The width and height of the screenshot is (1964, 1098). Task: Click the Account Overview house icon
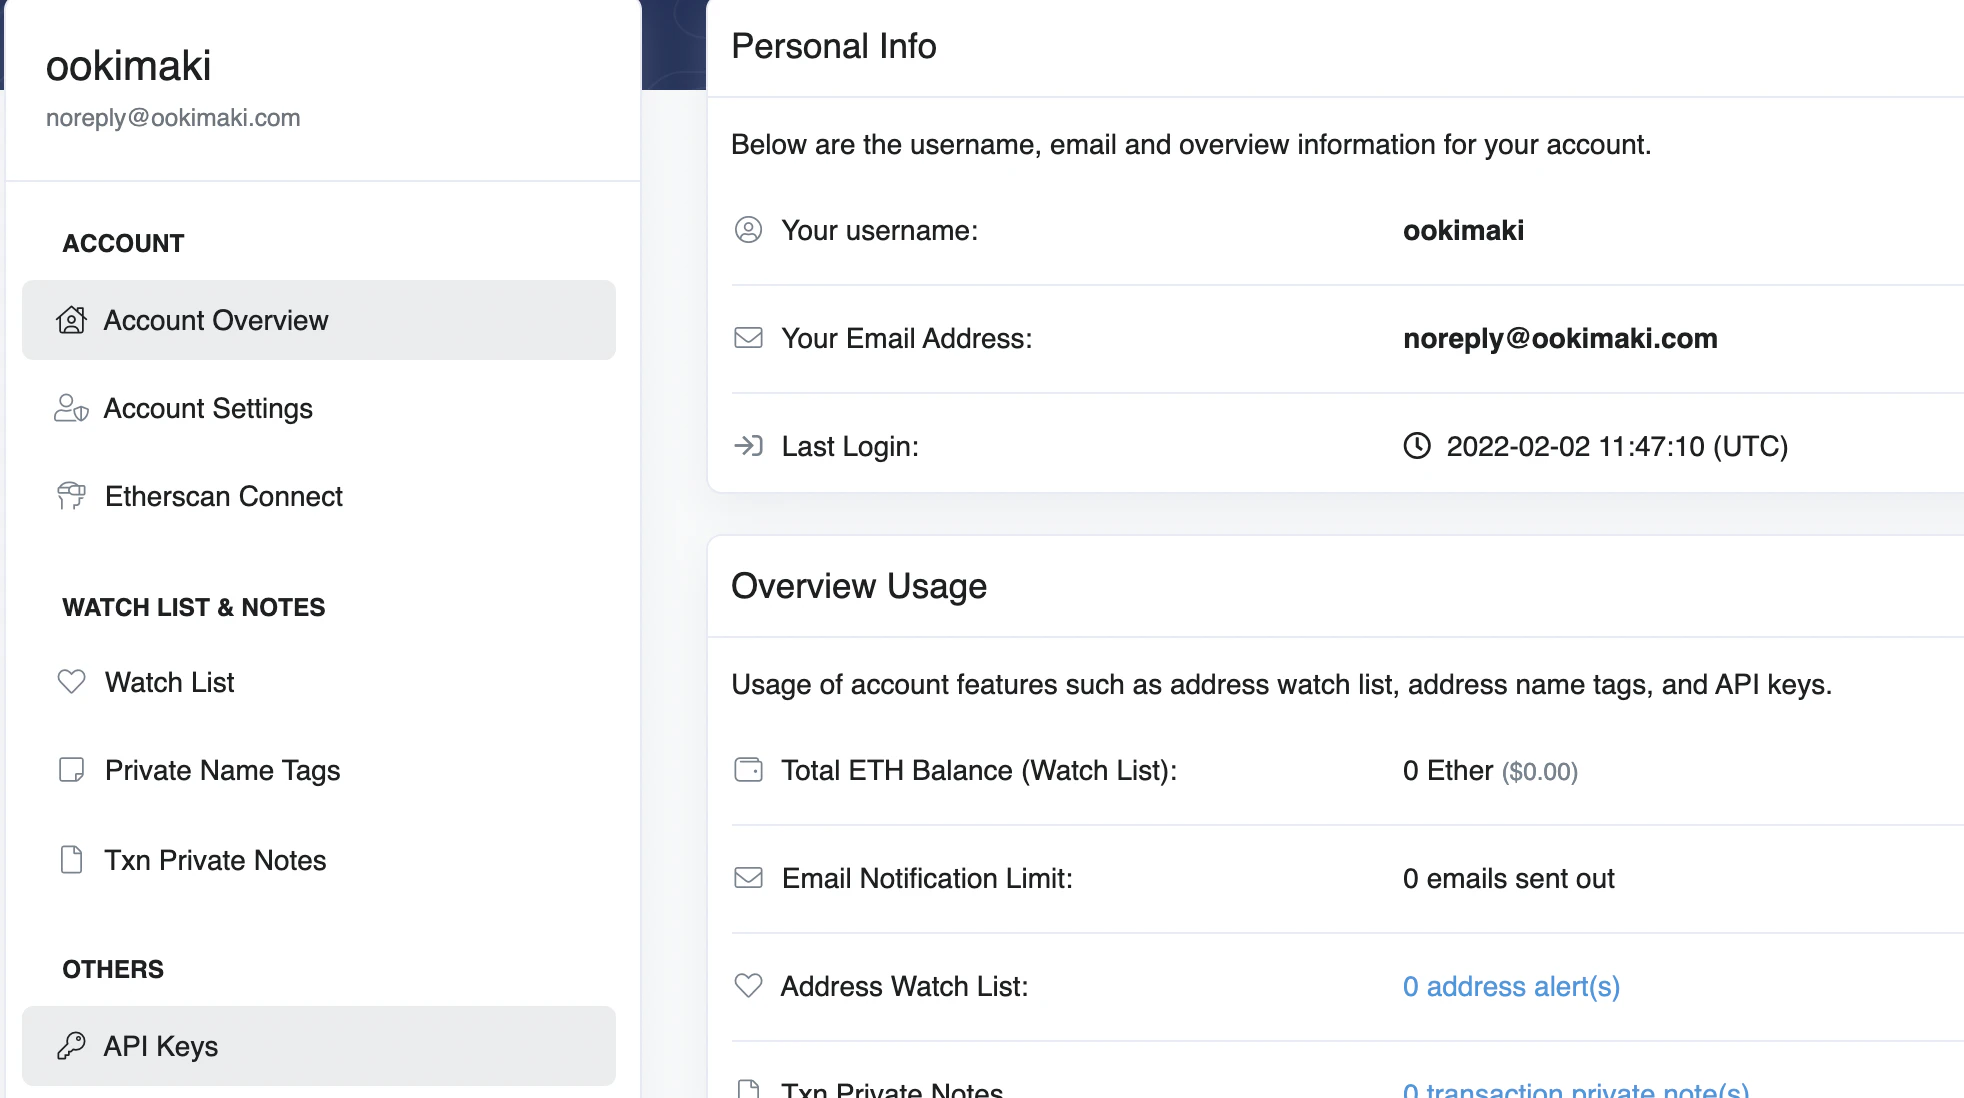(x=71, y=320)
